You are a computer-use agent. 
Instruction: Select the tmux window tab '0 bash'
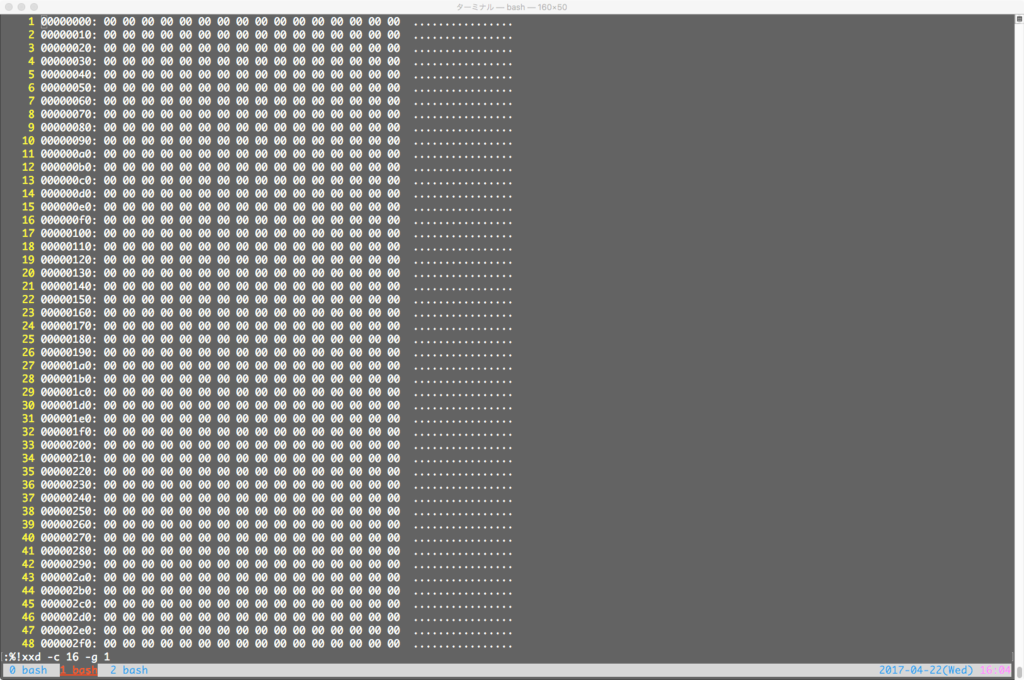27,670
